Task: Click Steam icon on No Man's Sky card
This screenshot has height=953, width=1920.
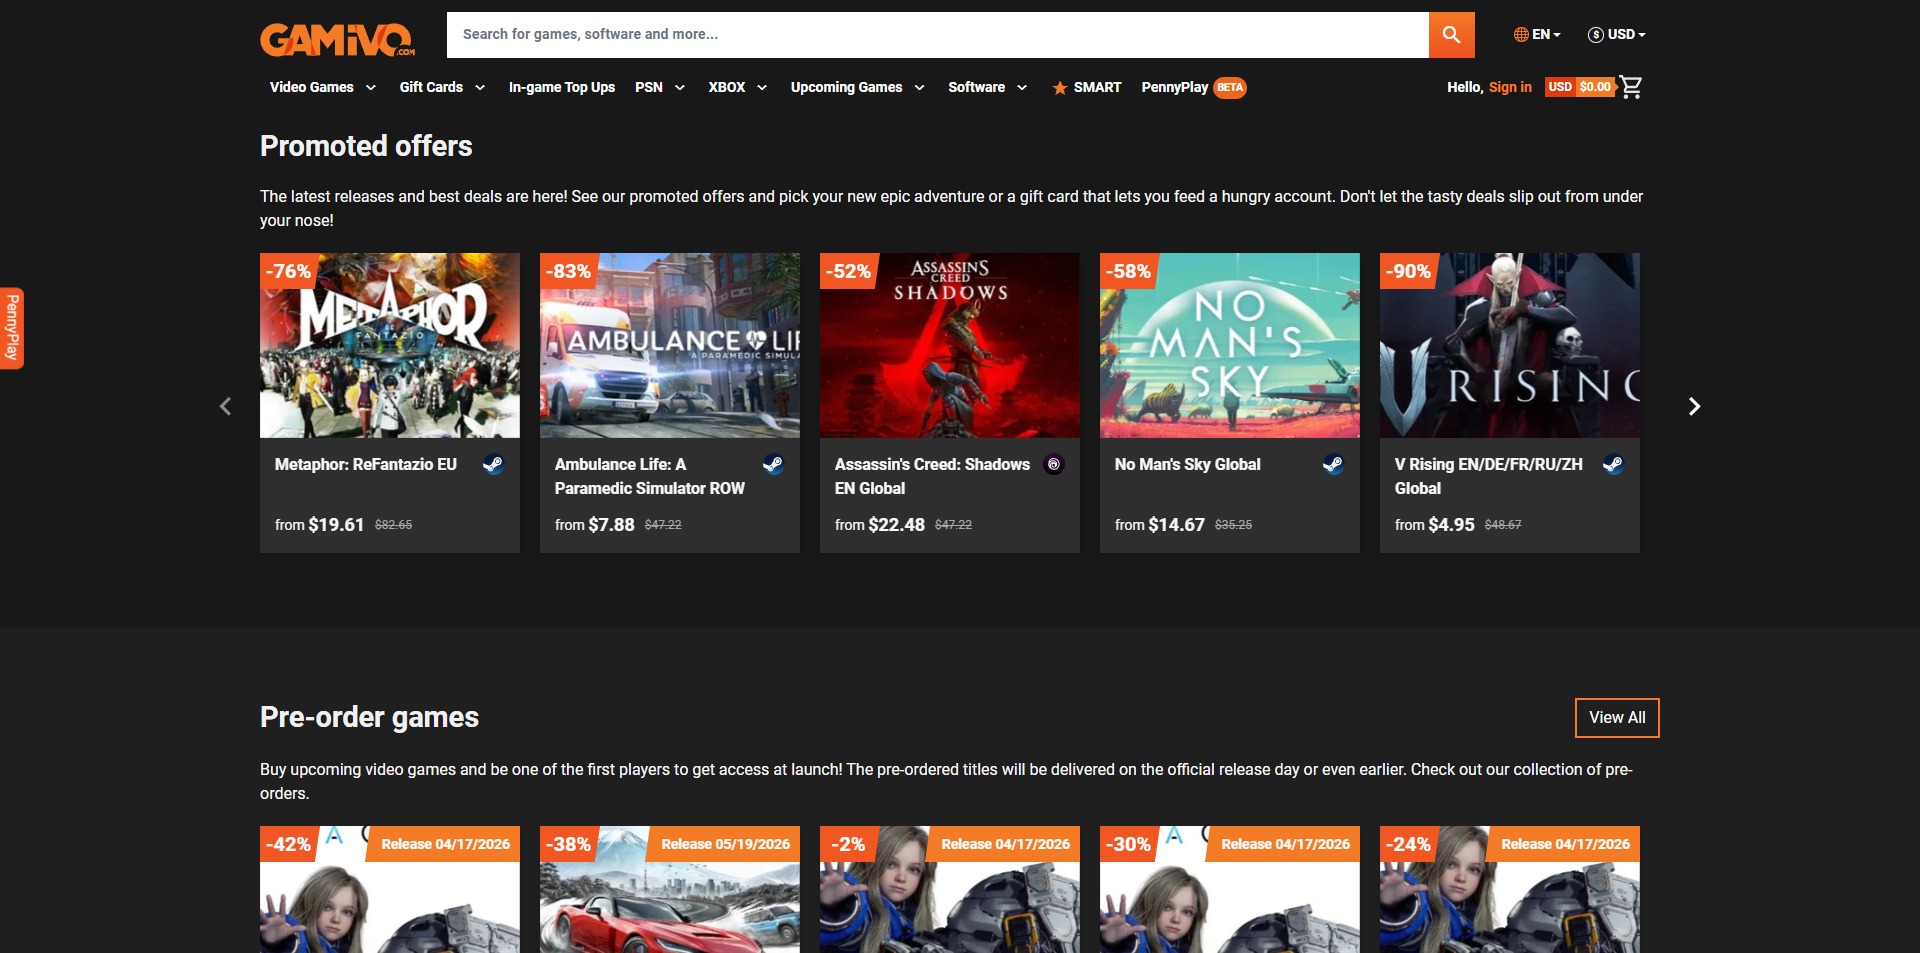Action: click(x=1334, y=464)
